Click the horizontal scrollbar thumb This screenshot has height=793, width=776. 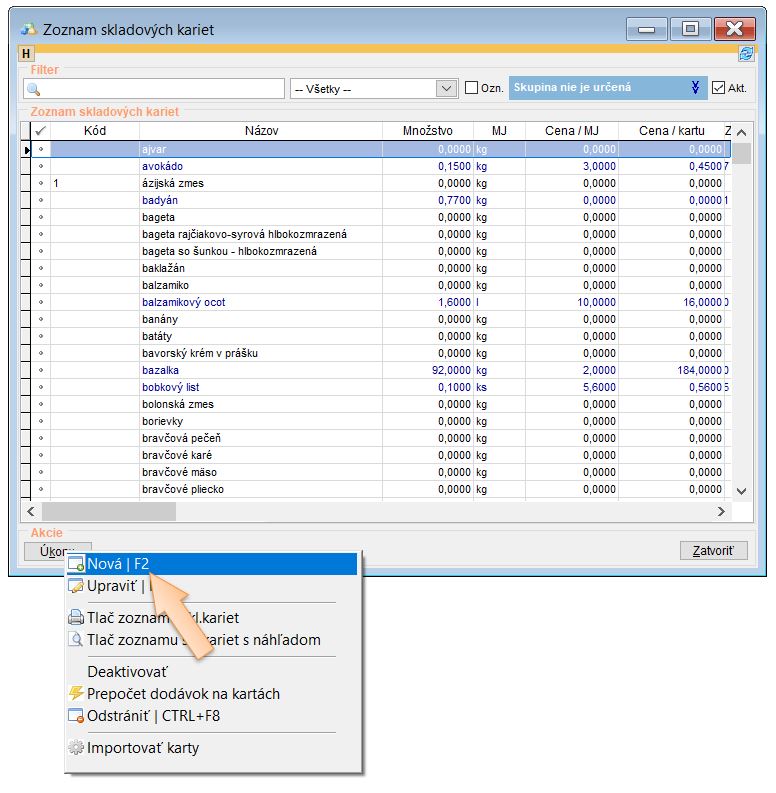tap(108, 512)
